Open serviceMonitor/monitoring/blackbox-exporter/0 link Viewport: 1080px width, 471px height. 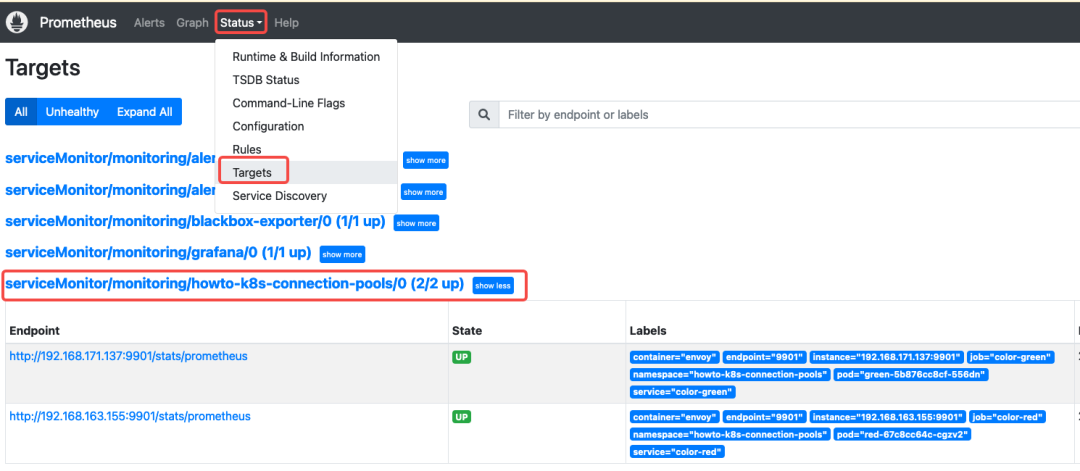click(x=195, y=222)
